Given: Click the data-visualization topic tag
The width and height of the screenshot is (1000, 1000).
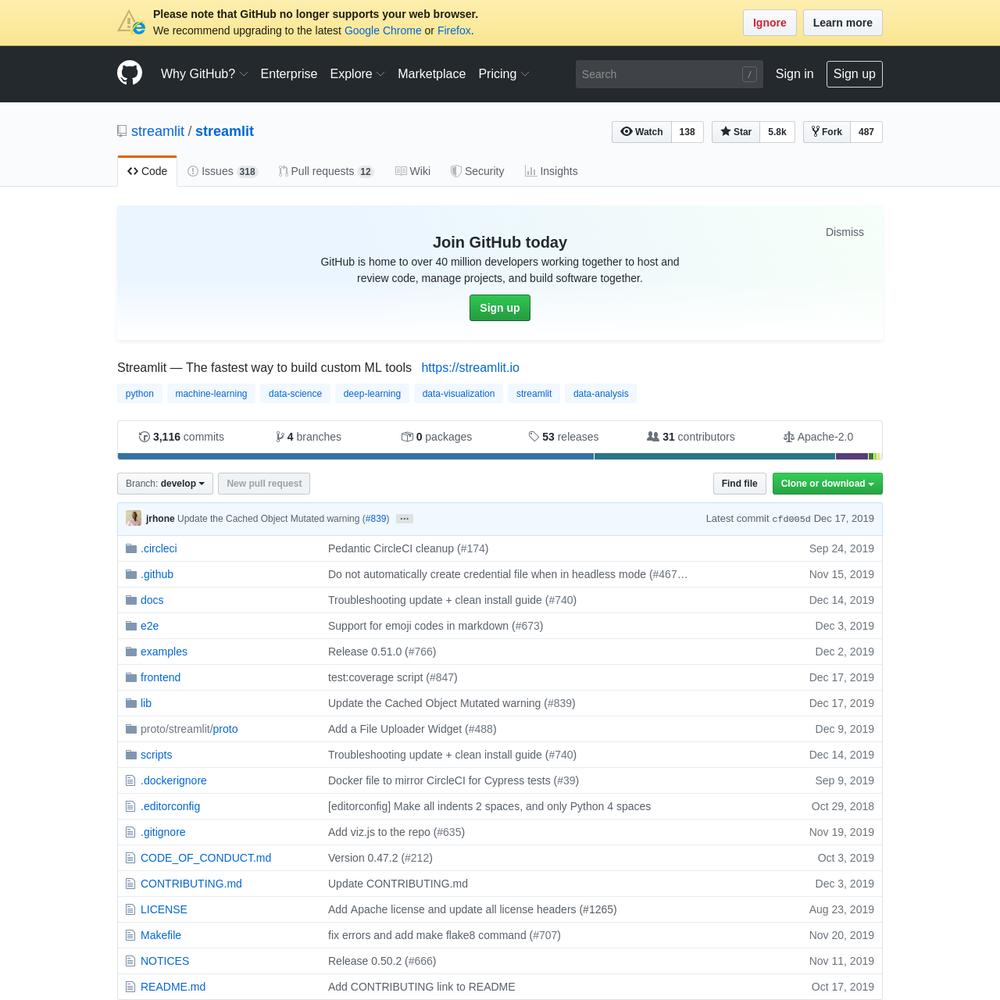Looking at the screenshot, I should click(459, 393).
